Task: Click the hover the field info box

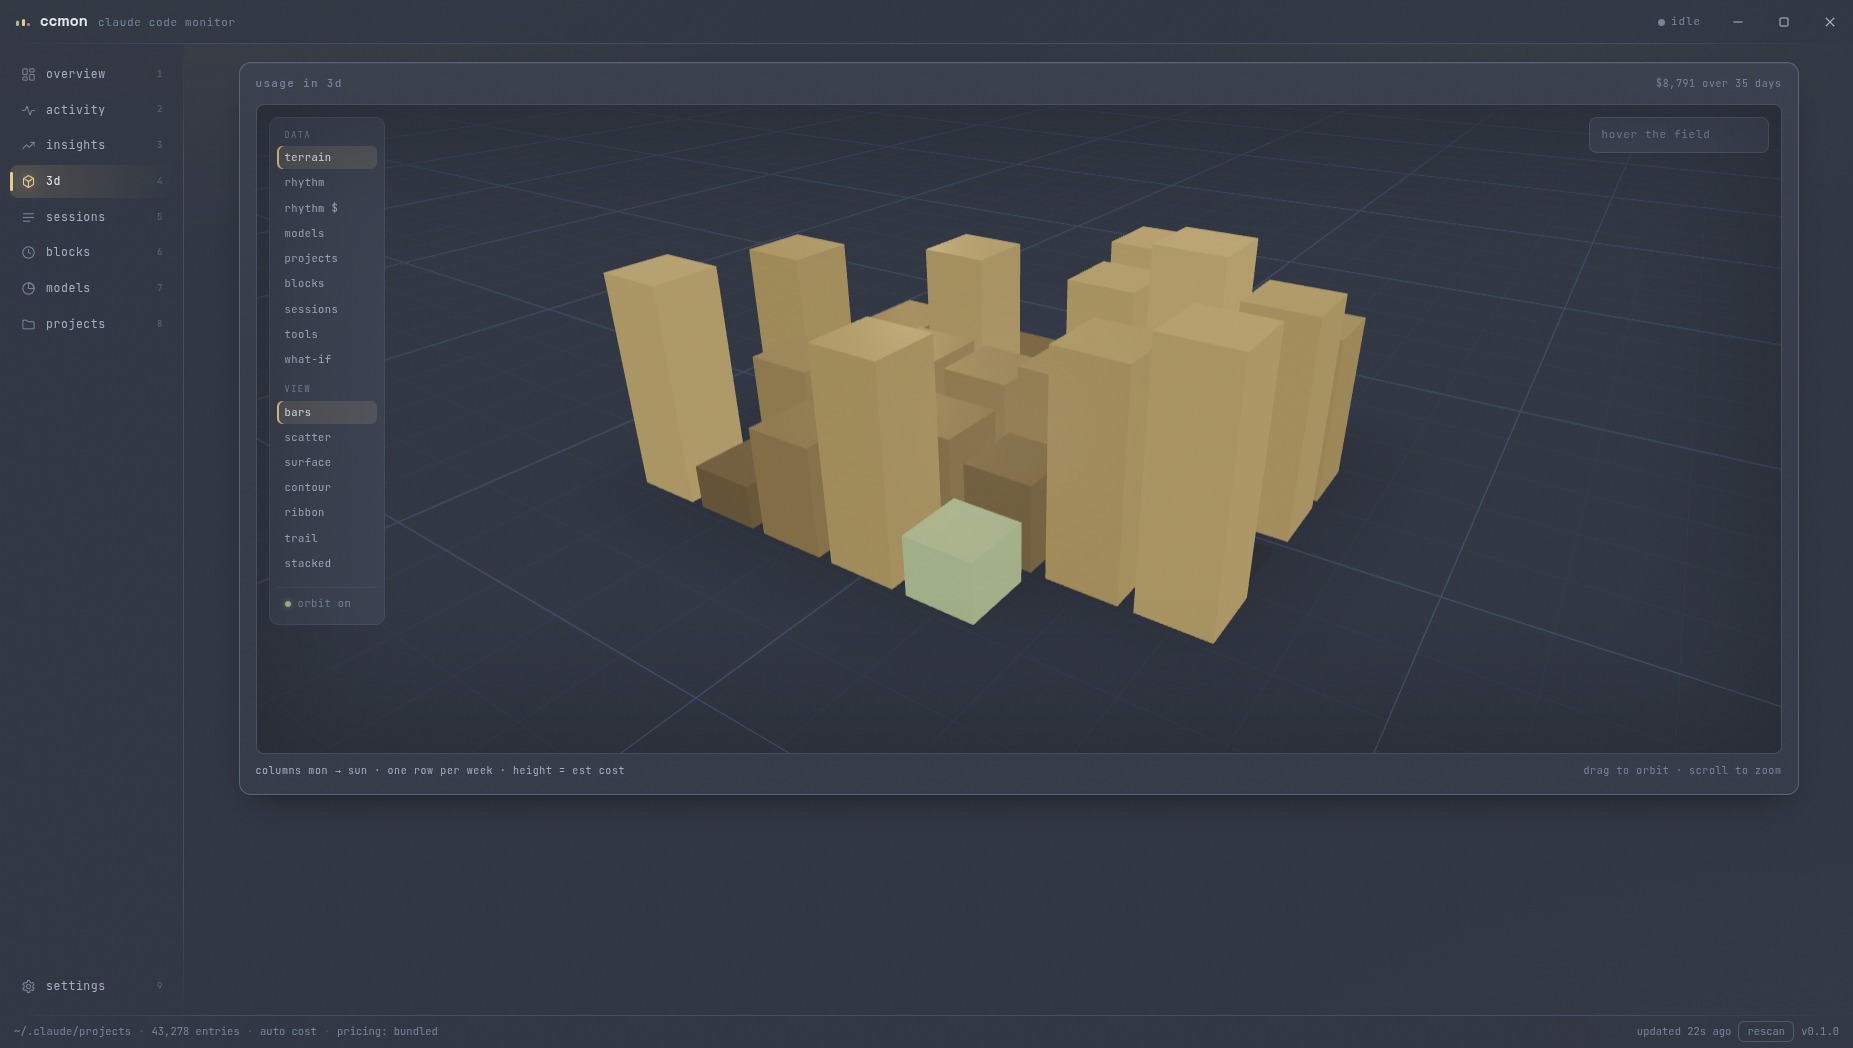Action: coord(1678,134)
